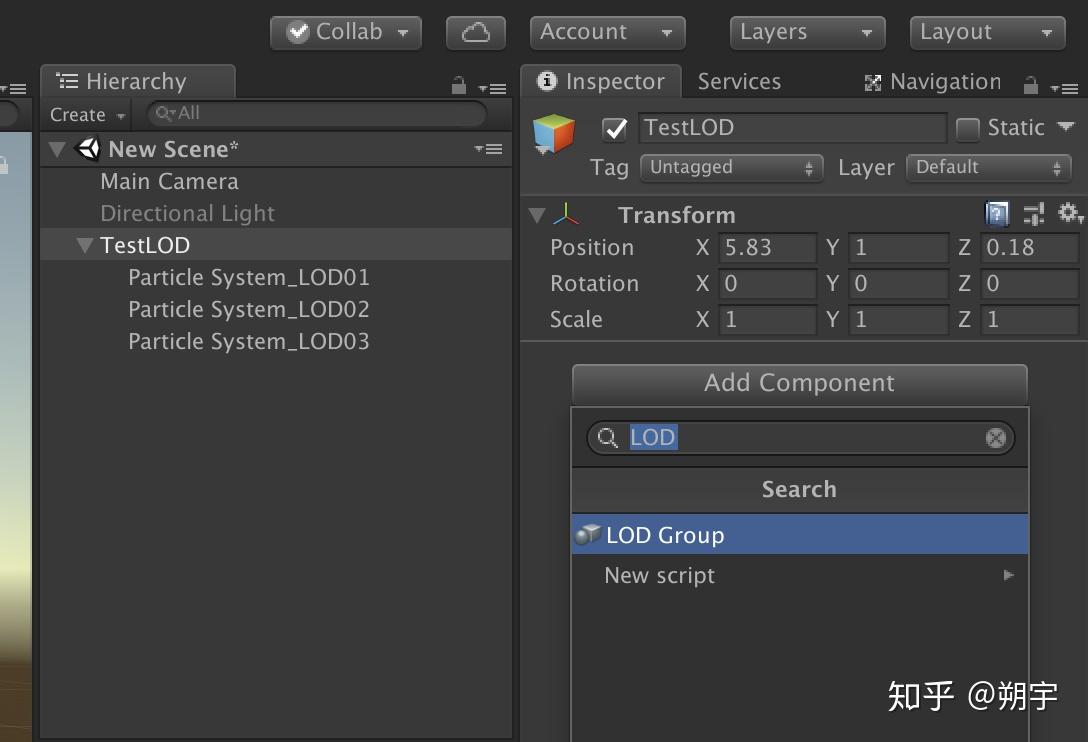The height and width of the screenshot is (742, 1088).
Task: Collapse the New Scene tree
Action: click(58, 149)
